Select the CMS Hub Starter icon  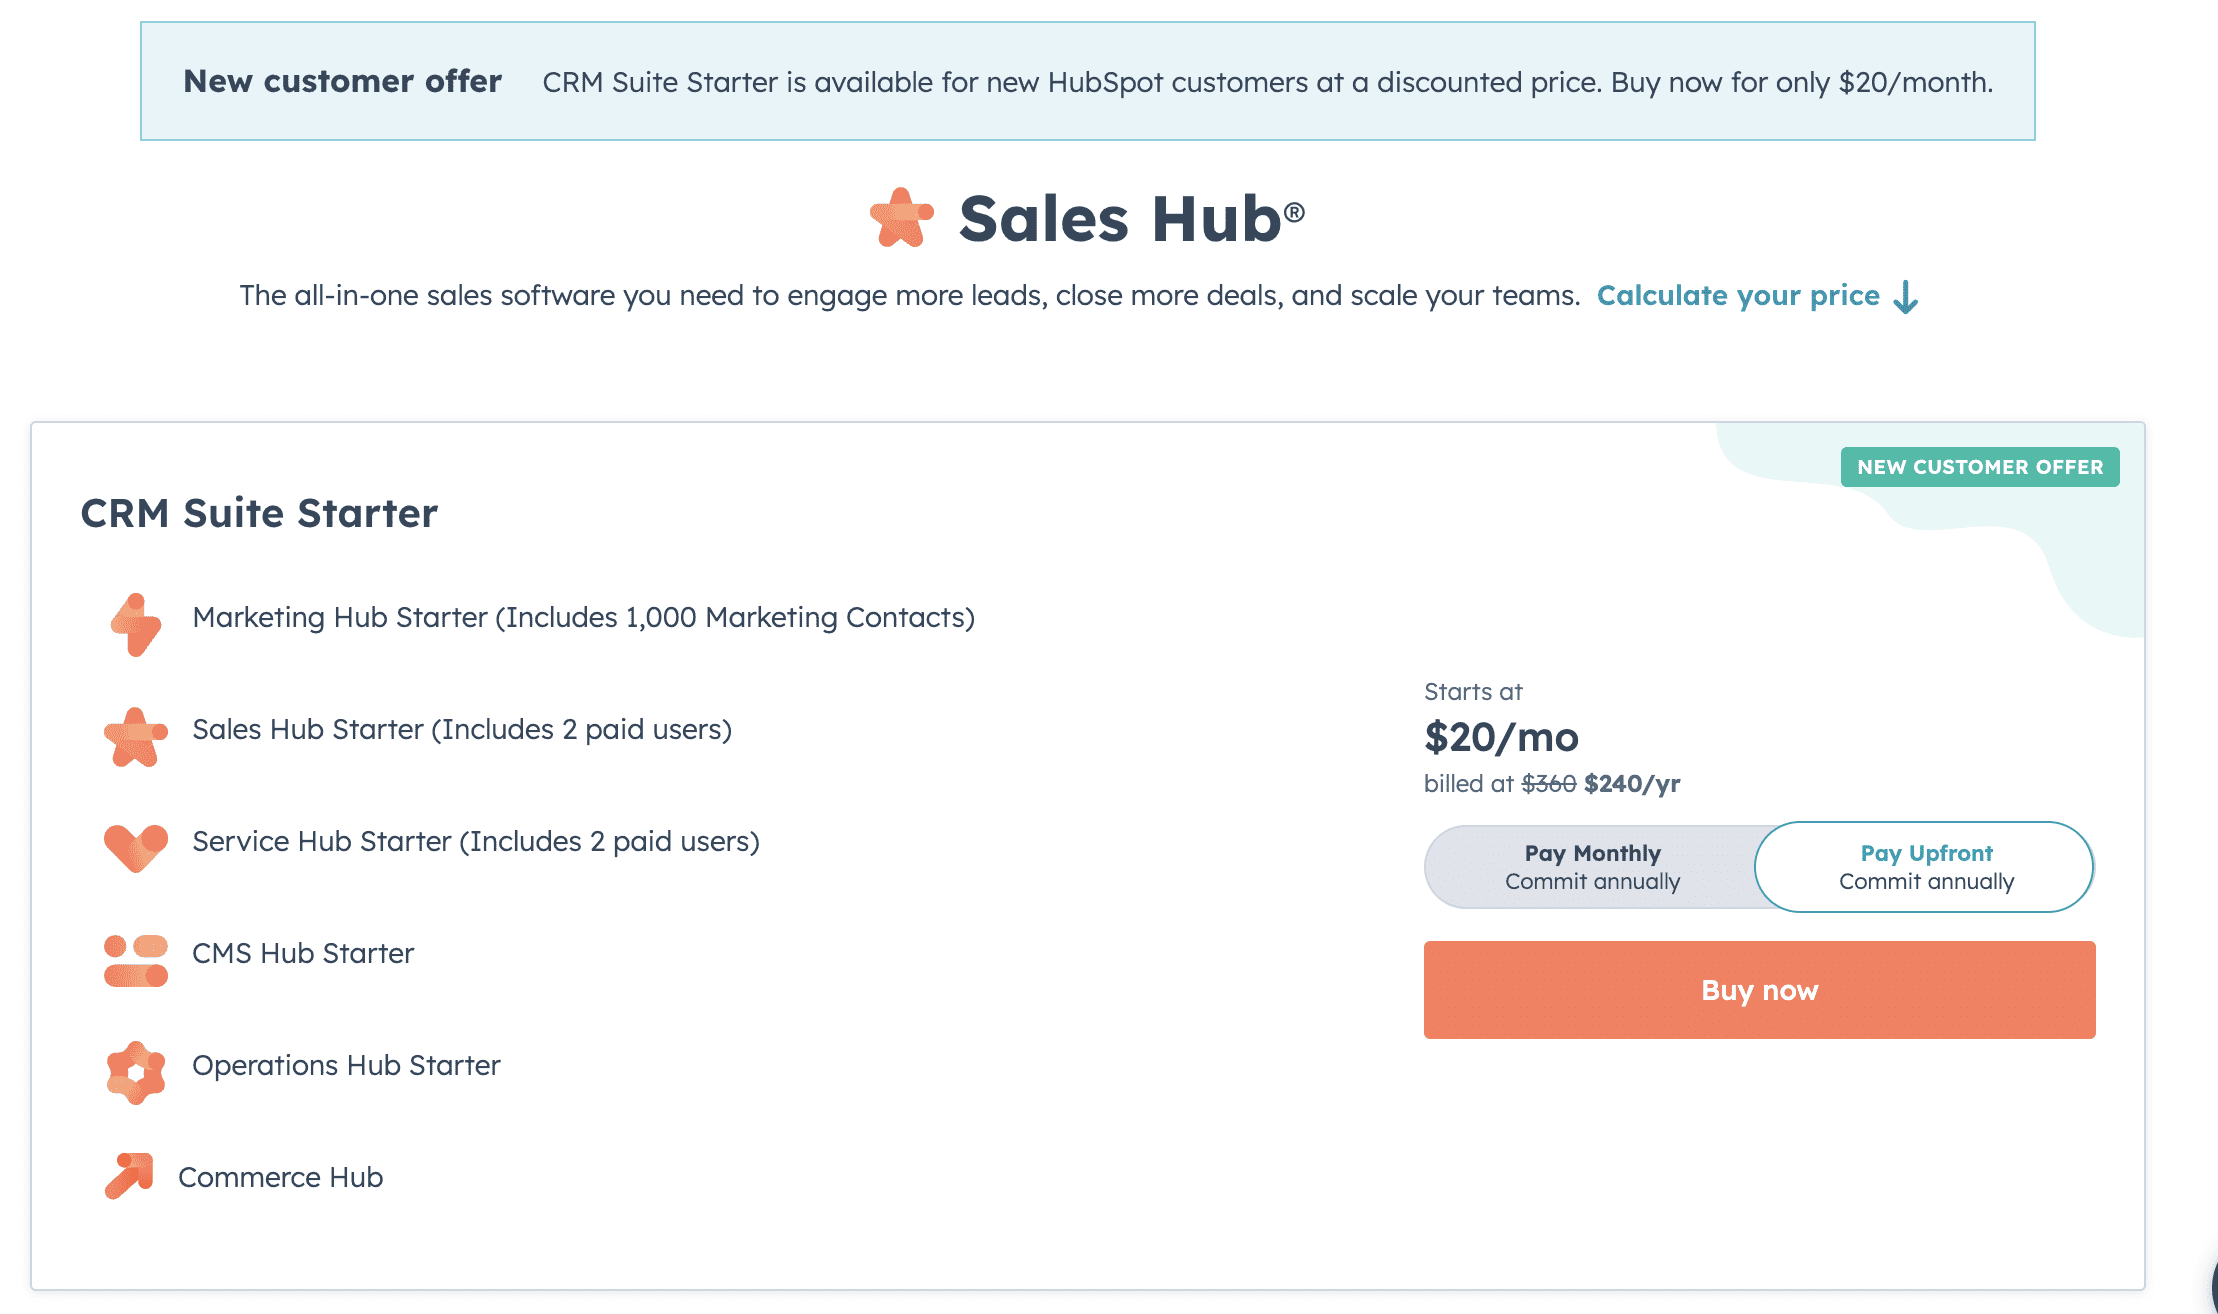[136, 961]
